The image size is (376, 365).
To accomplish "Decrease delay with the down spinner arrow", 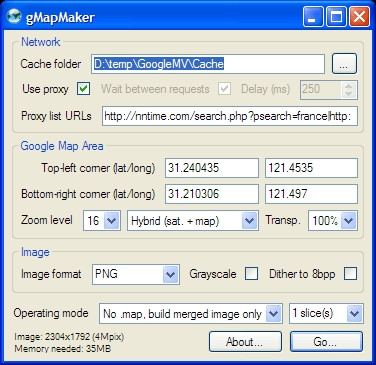I will pos(349,94).
